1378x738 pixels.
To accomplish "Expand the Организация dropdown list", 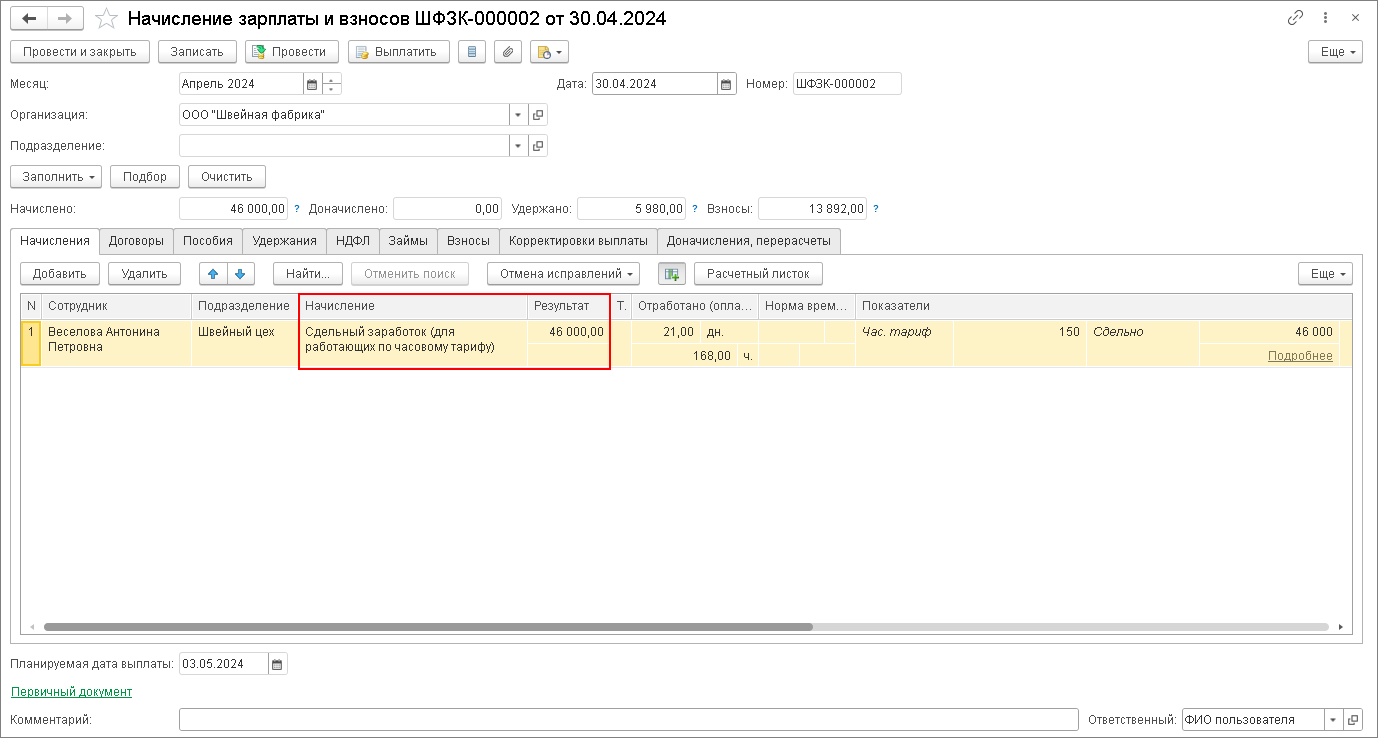I will 518,115.
